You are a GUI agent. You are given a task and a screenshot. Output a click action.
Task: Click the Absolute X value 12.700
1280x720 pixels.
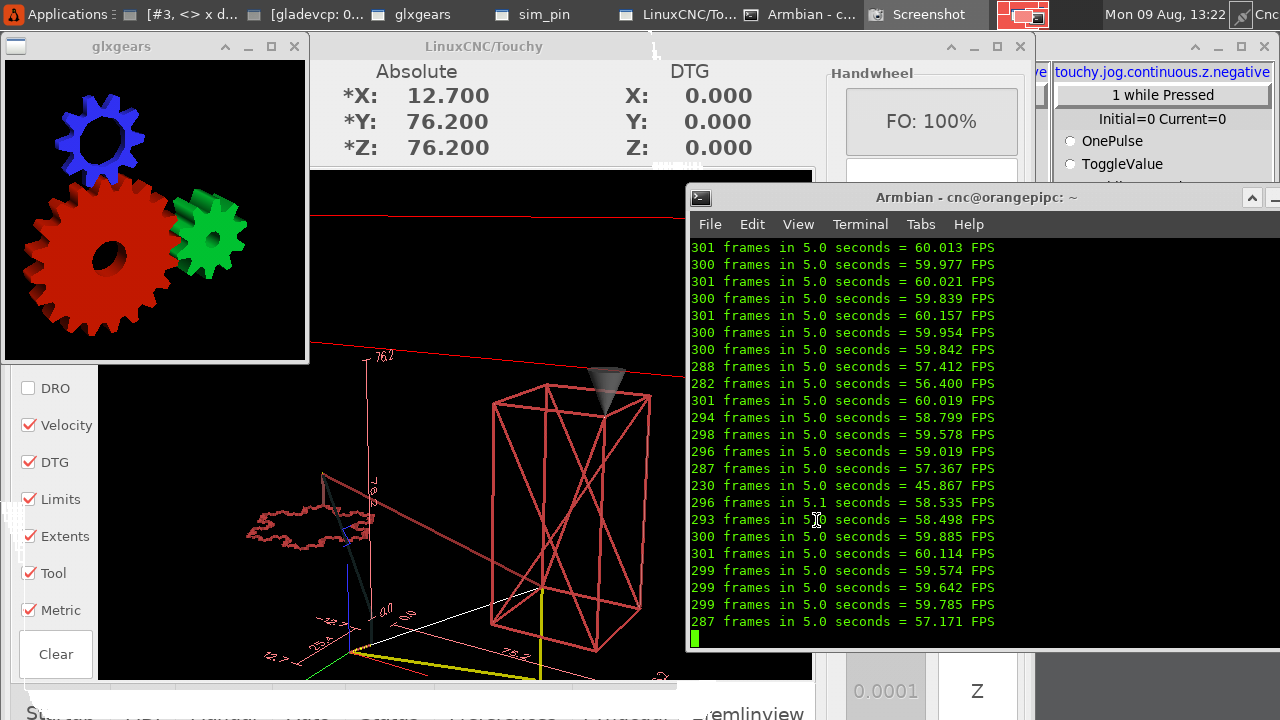click(448, 96)
